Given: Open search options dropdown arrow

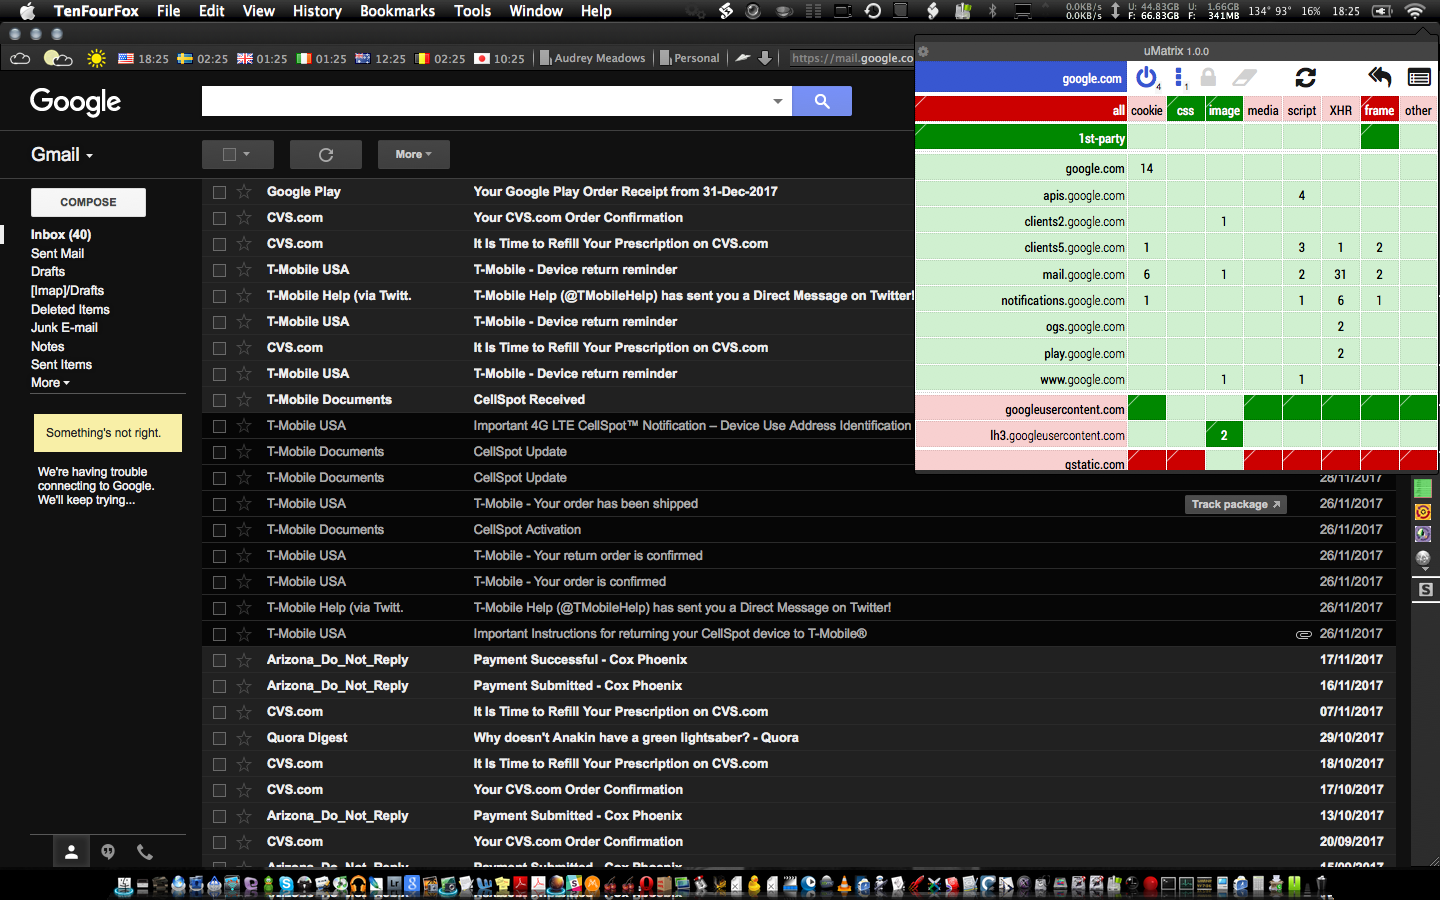Looking at the screenshot, I should pyautogui.click(x=778, y=101).
